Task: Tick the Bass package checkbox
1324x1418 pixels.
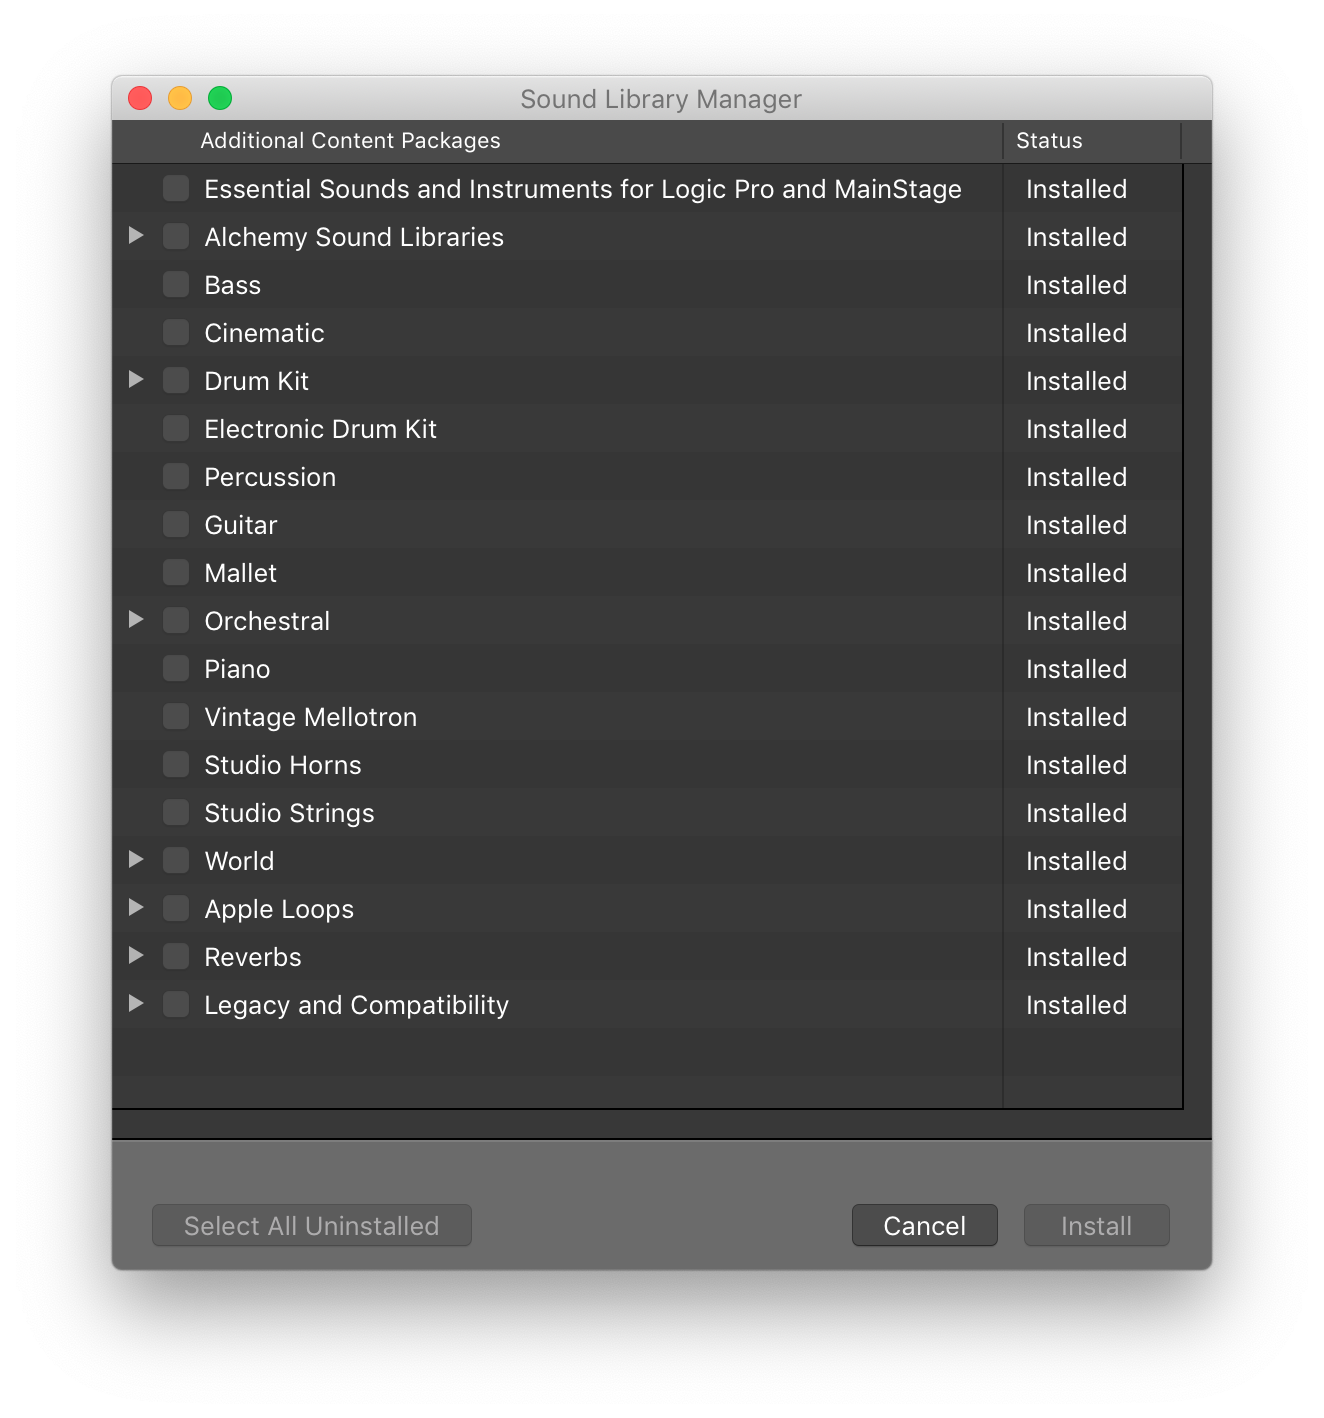Action: click(176, 285)
